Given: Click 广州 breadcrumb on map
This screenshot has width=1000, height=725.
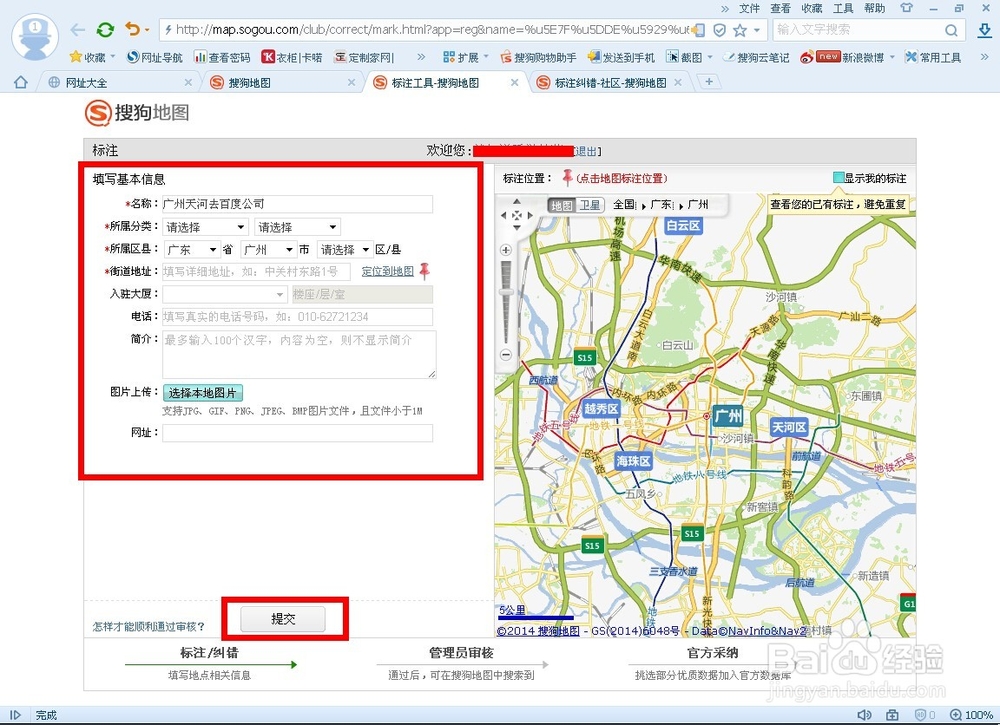Looking at the screenshot, I should coord(698,205).
